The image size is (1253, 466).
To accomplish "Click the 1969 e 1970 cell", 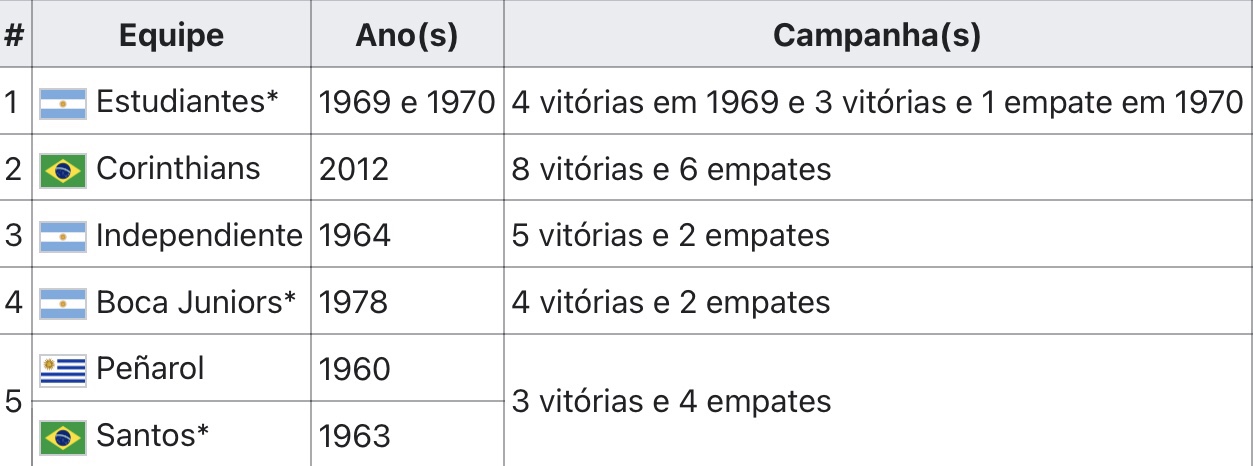I will pos(407,102).
